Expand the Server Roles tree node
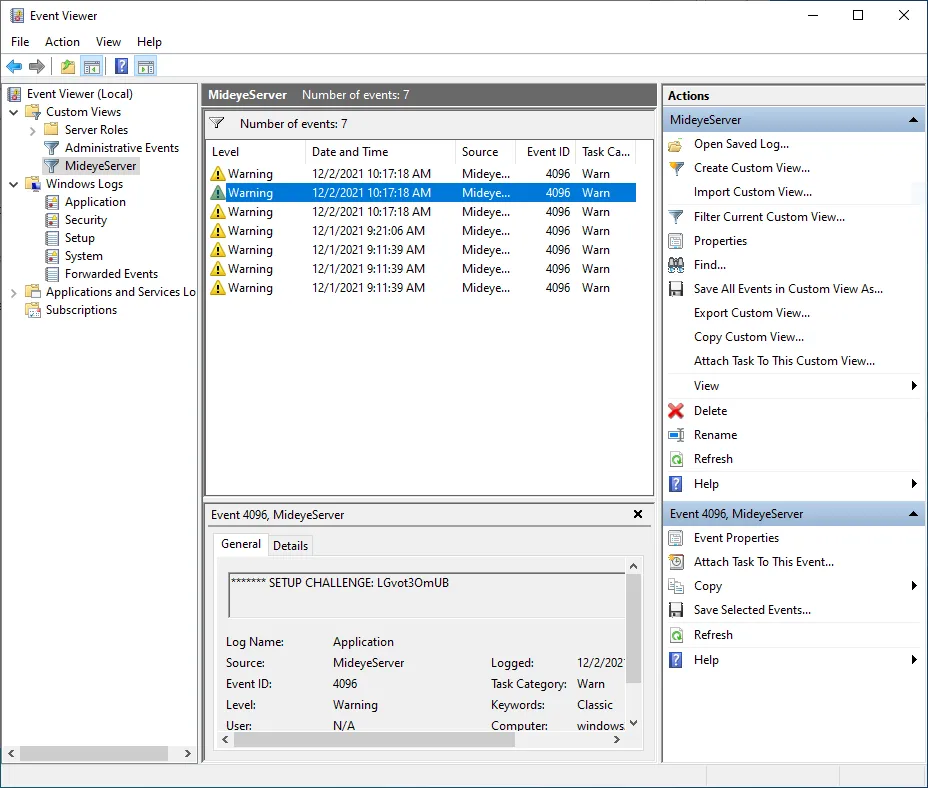Image resolution: width=928 pixels, height=788 pixels. pyautogui.click(x=30, y=129)
